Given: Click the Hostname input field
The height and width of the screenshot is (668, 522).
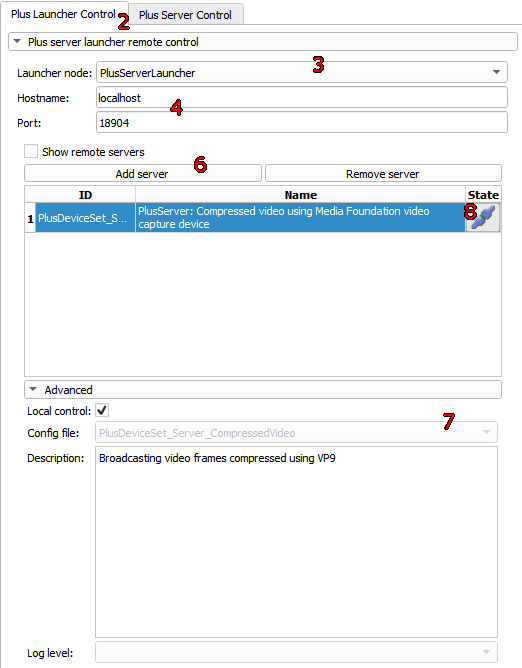Looking at the screenshot, I should [302, 98].
